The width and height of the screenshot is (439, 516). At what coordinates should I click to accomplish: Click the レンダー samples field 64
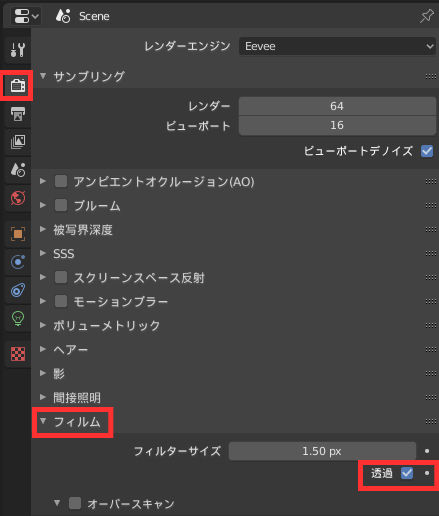(x=337, y=106)
